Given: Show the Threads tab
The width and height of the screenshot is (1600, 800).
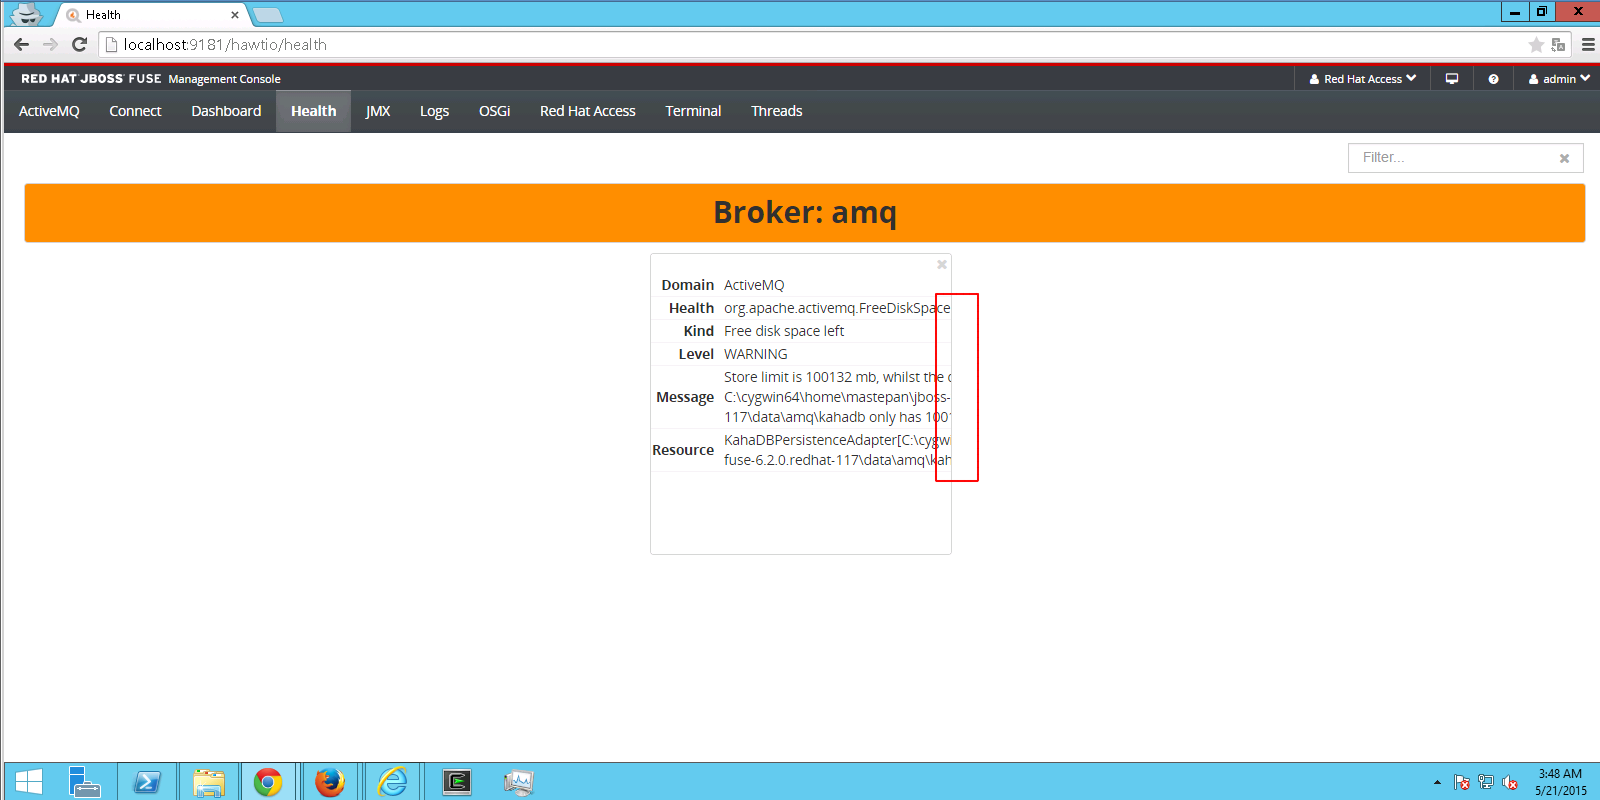Looking at the screenshot, I should tap(777, 111).
